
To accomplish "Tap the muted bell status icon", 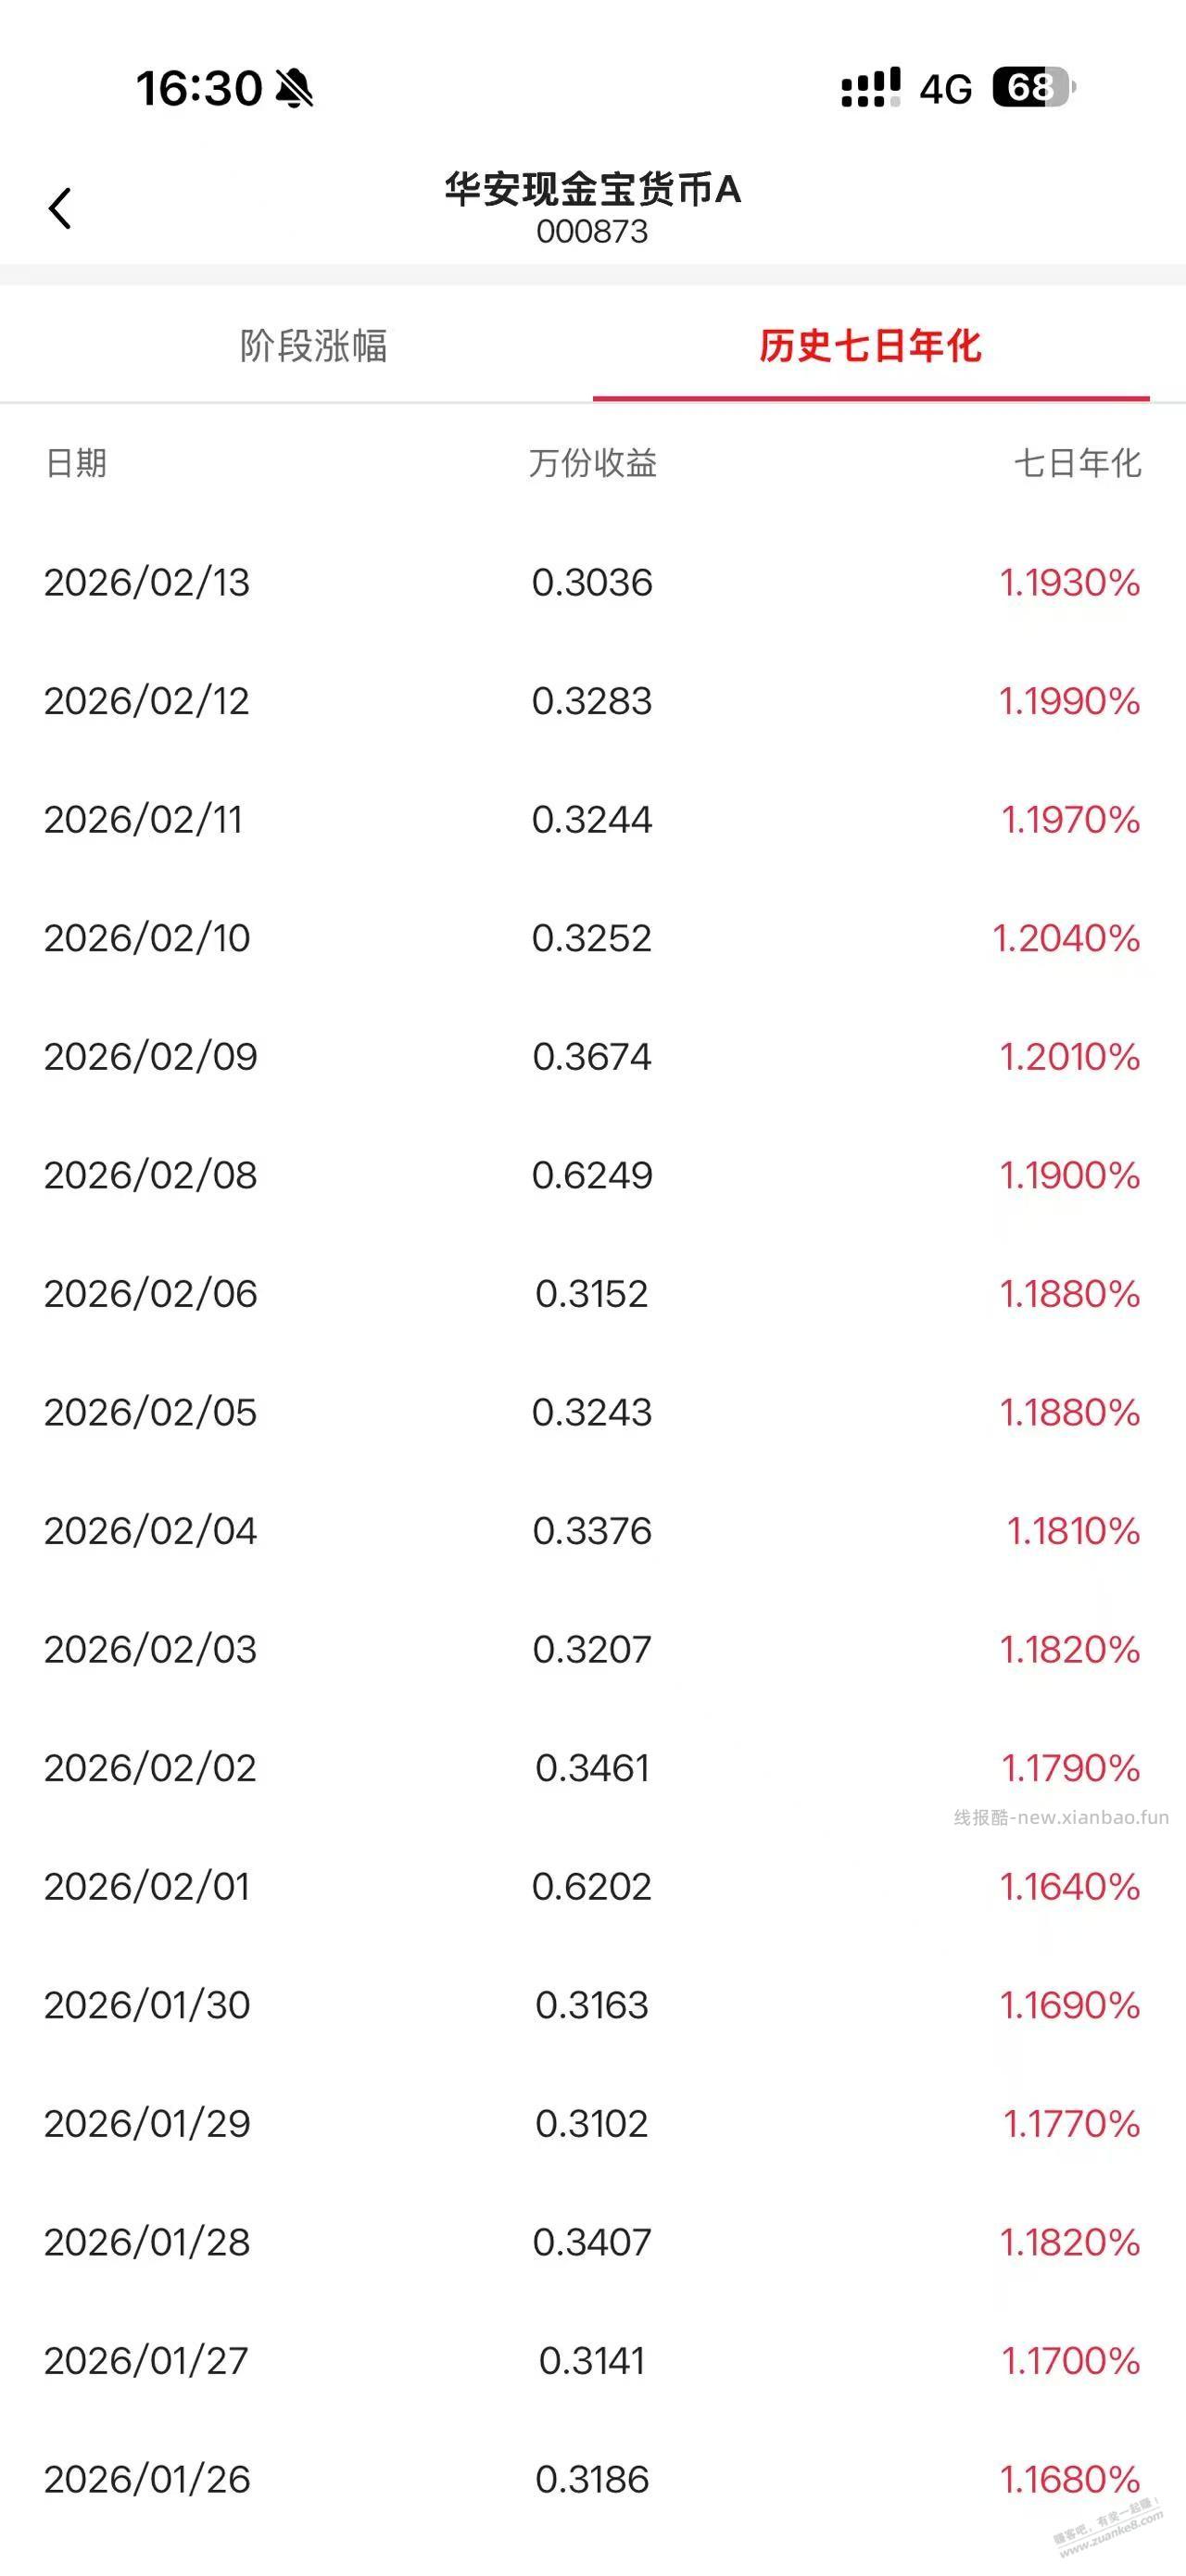I will tap(294, 88).
